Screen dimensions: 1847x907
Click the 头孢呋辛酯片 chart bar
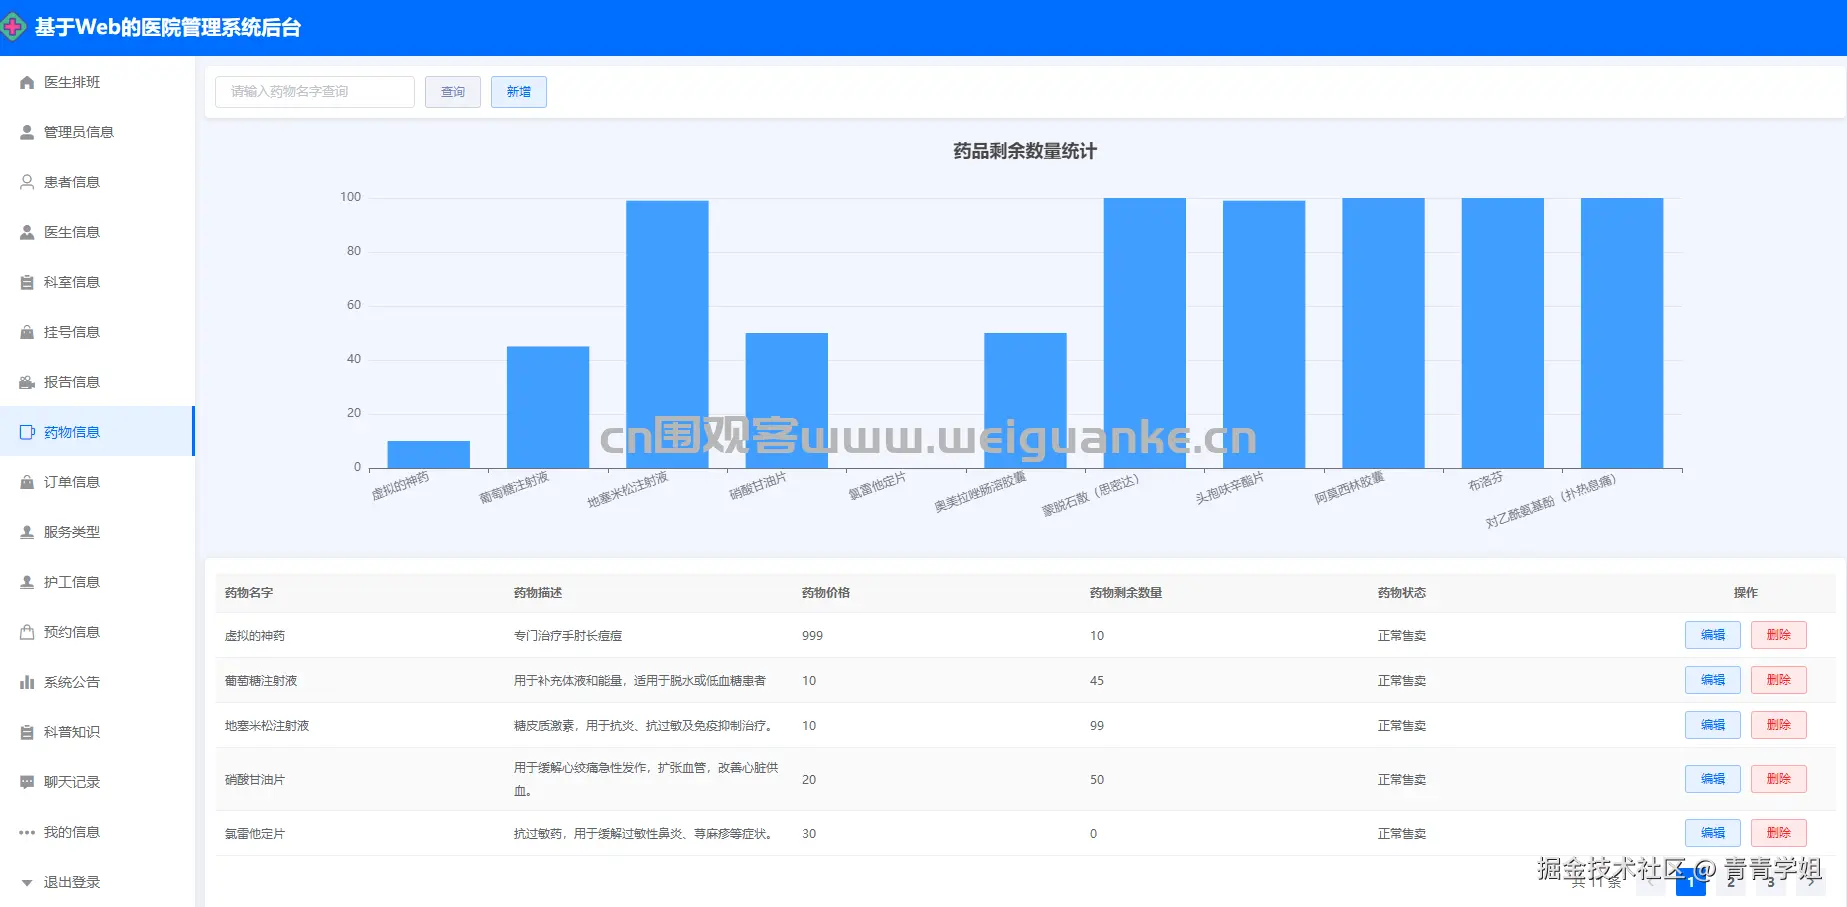click(1264, 334)
